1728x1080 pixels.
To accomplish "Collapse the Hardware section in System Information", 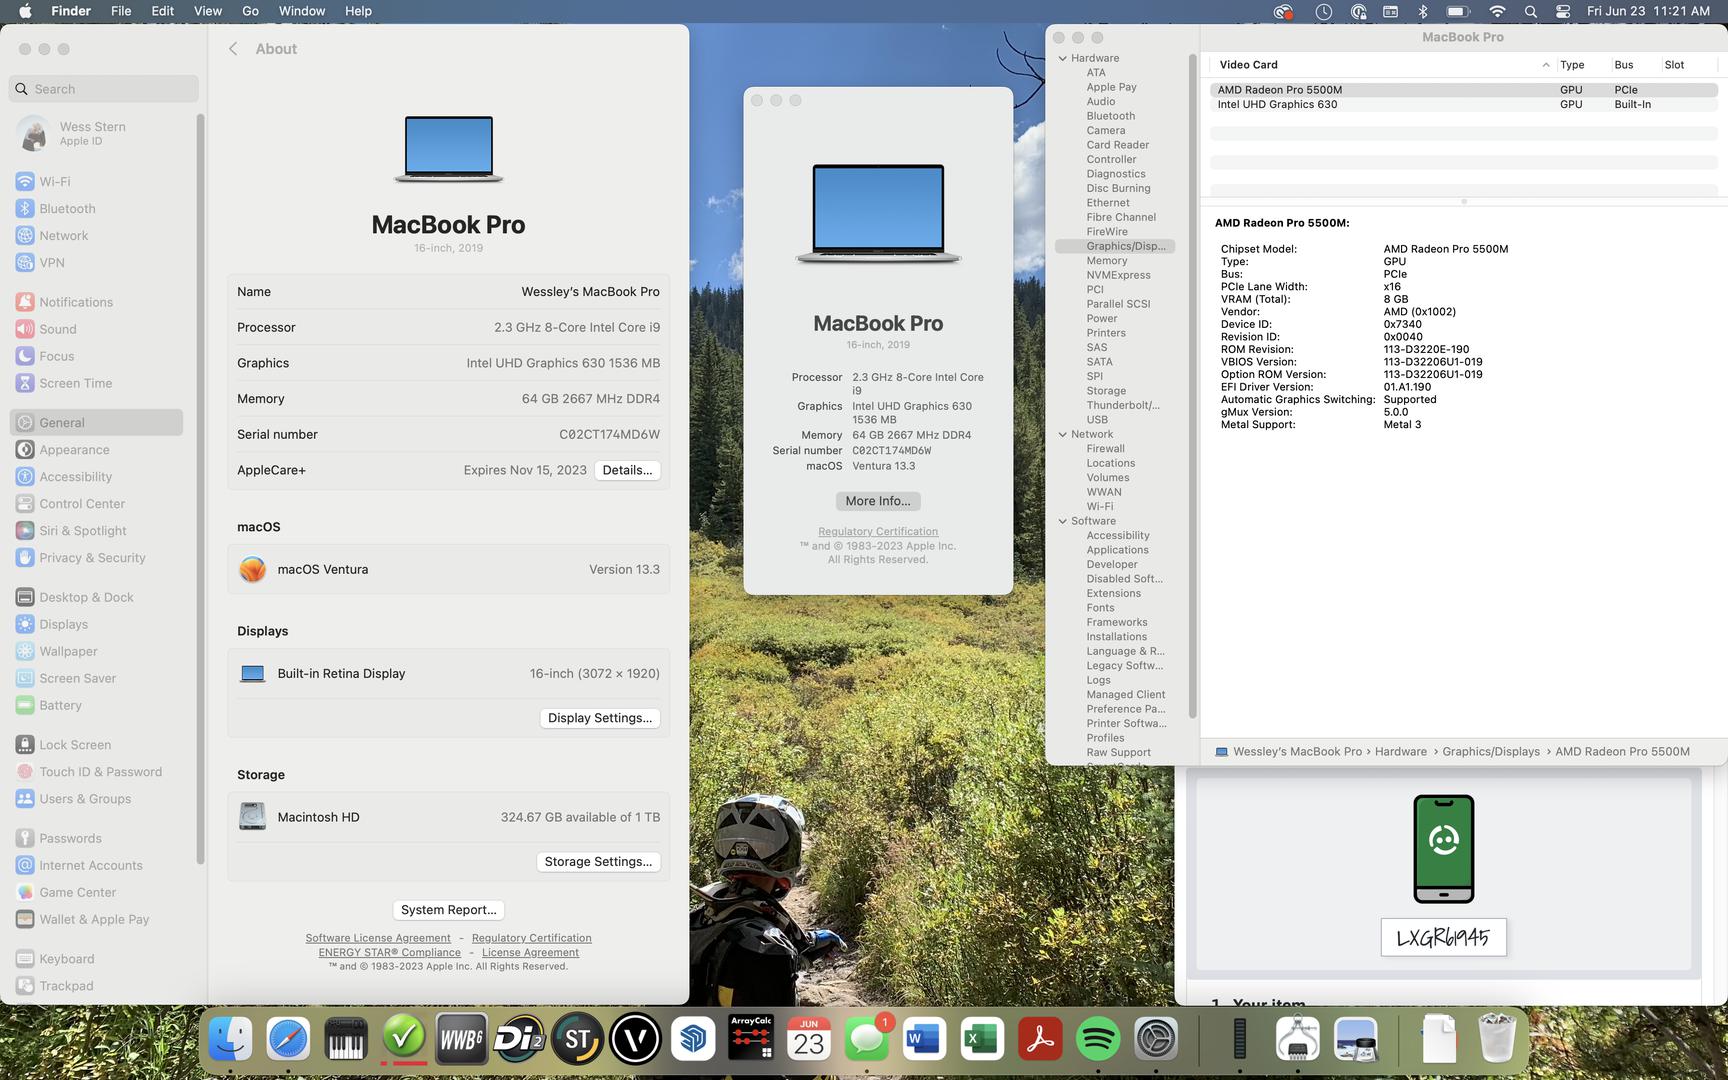I will point(1063,58).
